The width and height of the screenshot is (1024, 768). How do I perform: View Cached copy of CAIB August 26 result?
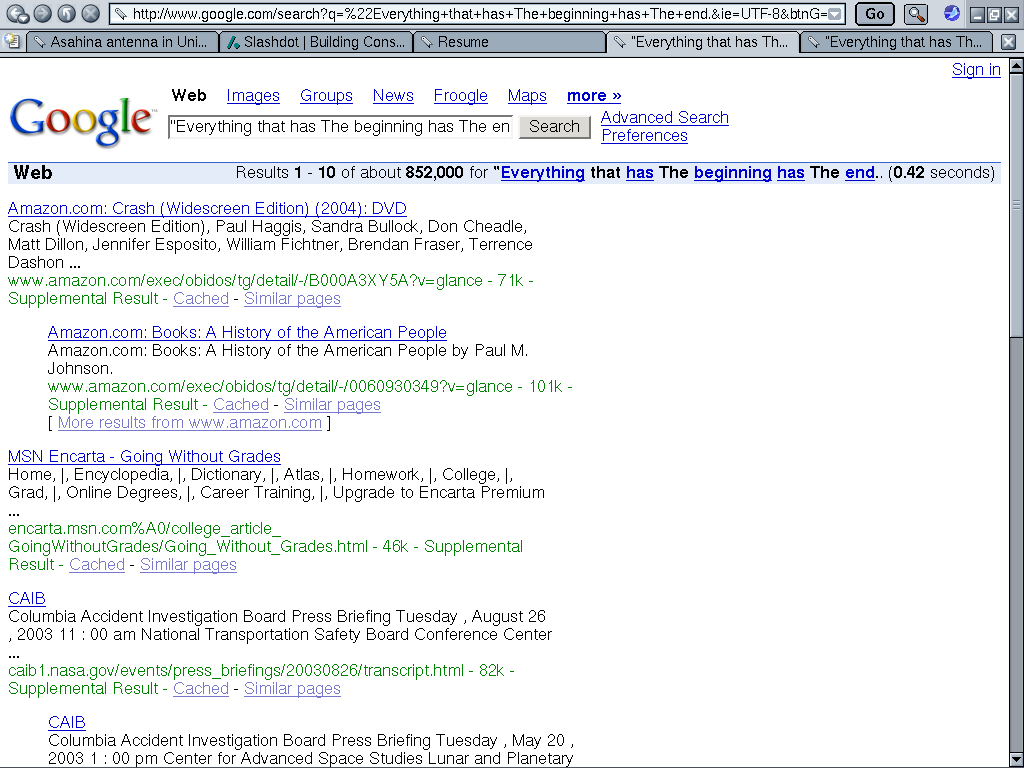(200, 688)
